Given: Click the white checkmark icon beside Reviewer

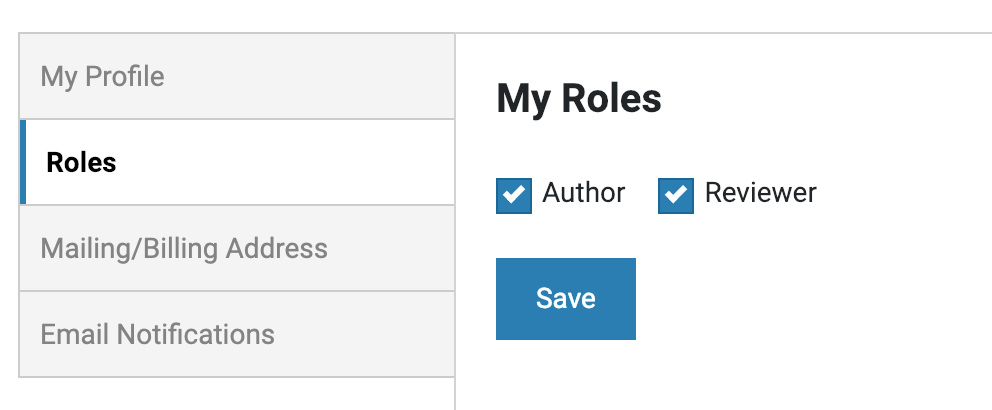Looking at the screenshot, I should tap(676, 196).
